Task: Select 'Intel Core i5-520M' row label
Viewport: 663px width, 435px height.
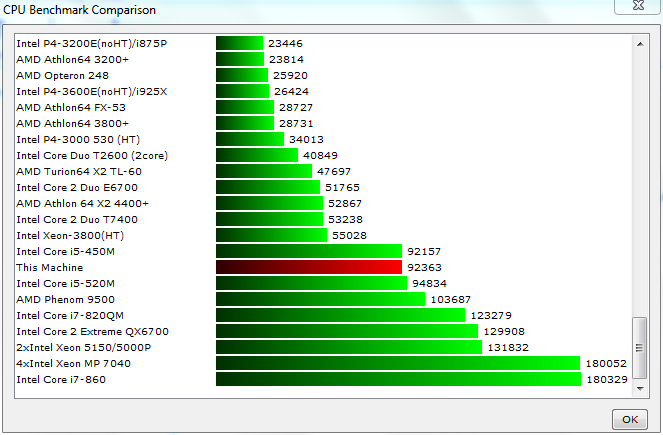Action: pos(66,284)
